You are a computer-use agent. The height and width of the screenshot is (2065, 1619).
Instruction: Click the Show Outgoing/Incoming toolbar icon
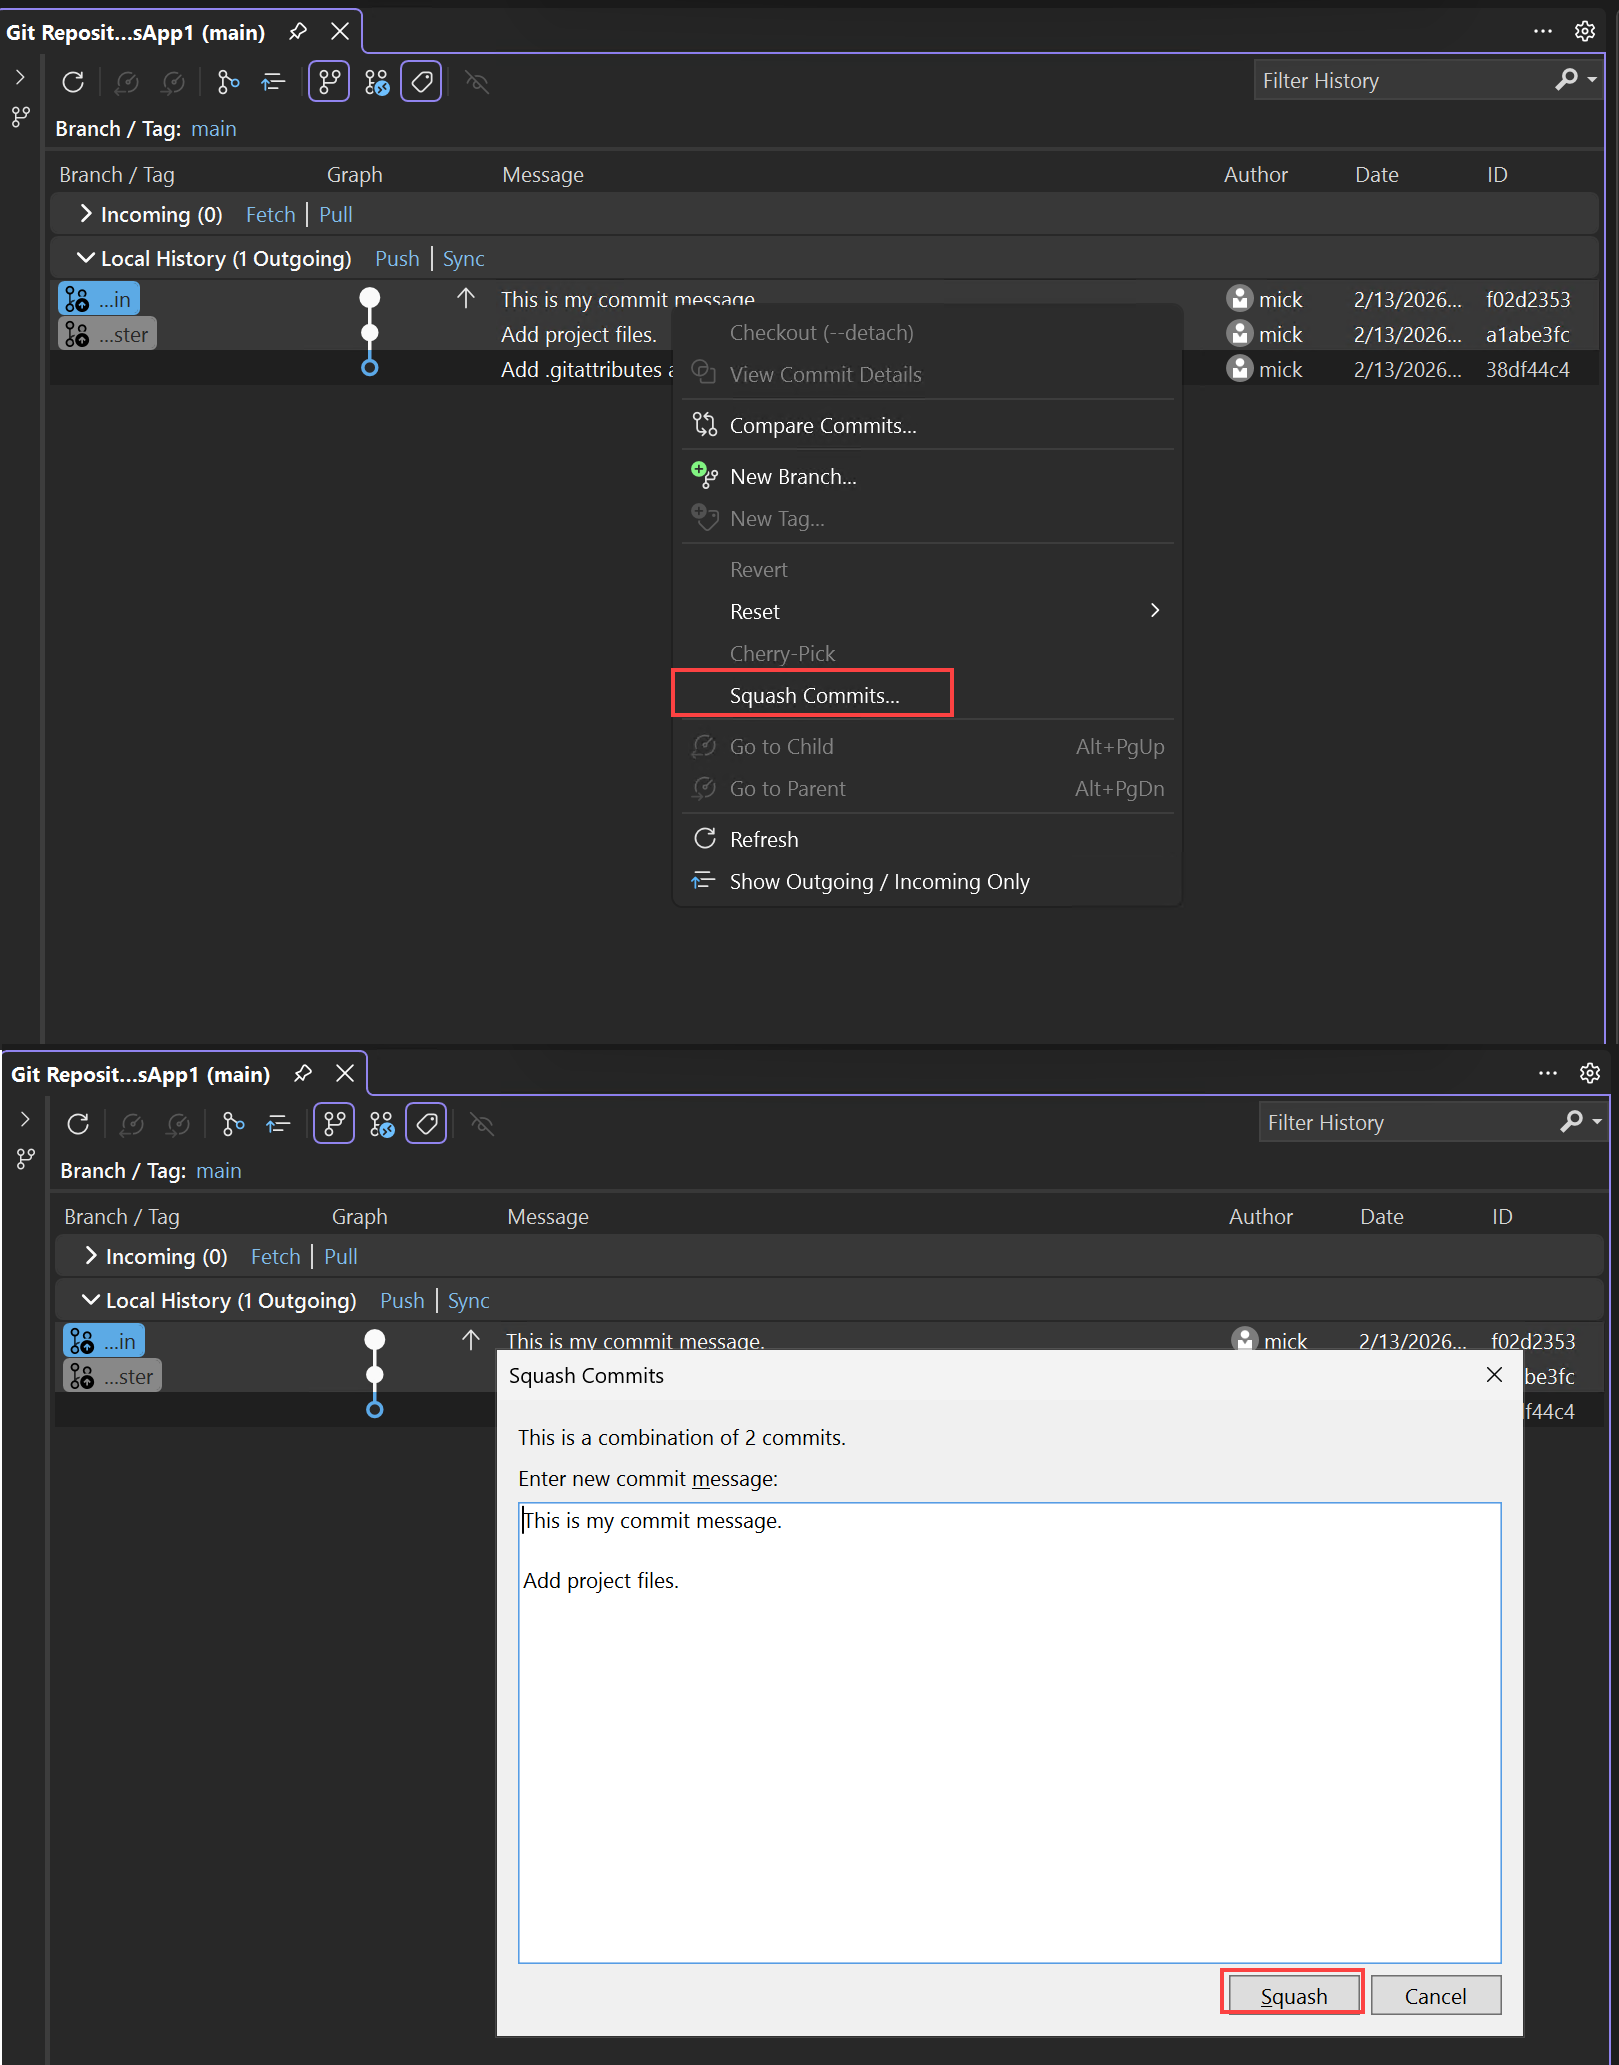[272, 82]
